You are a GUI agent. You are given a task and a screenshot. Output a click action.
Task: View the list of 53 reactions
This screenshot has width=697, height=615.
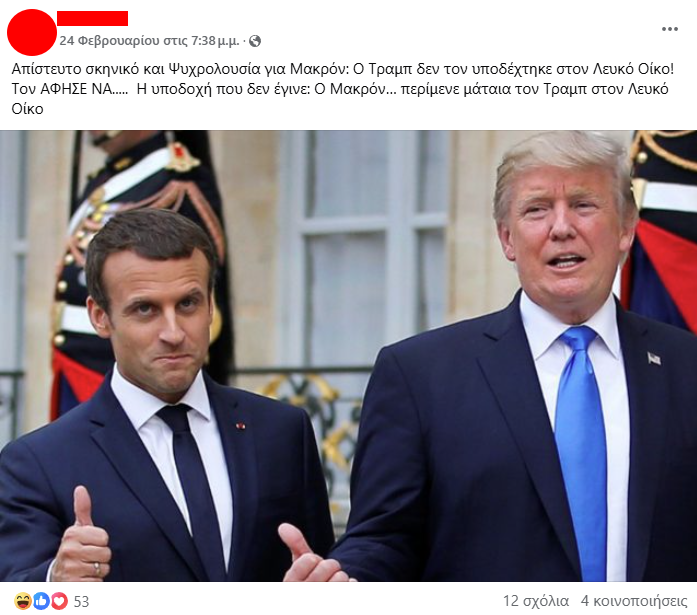[x=81, y=602]
